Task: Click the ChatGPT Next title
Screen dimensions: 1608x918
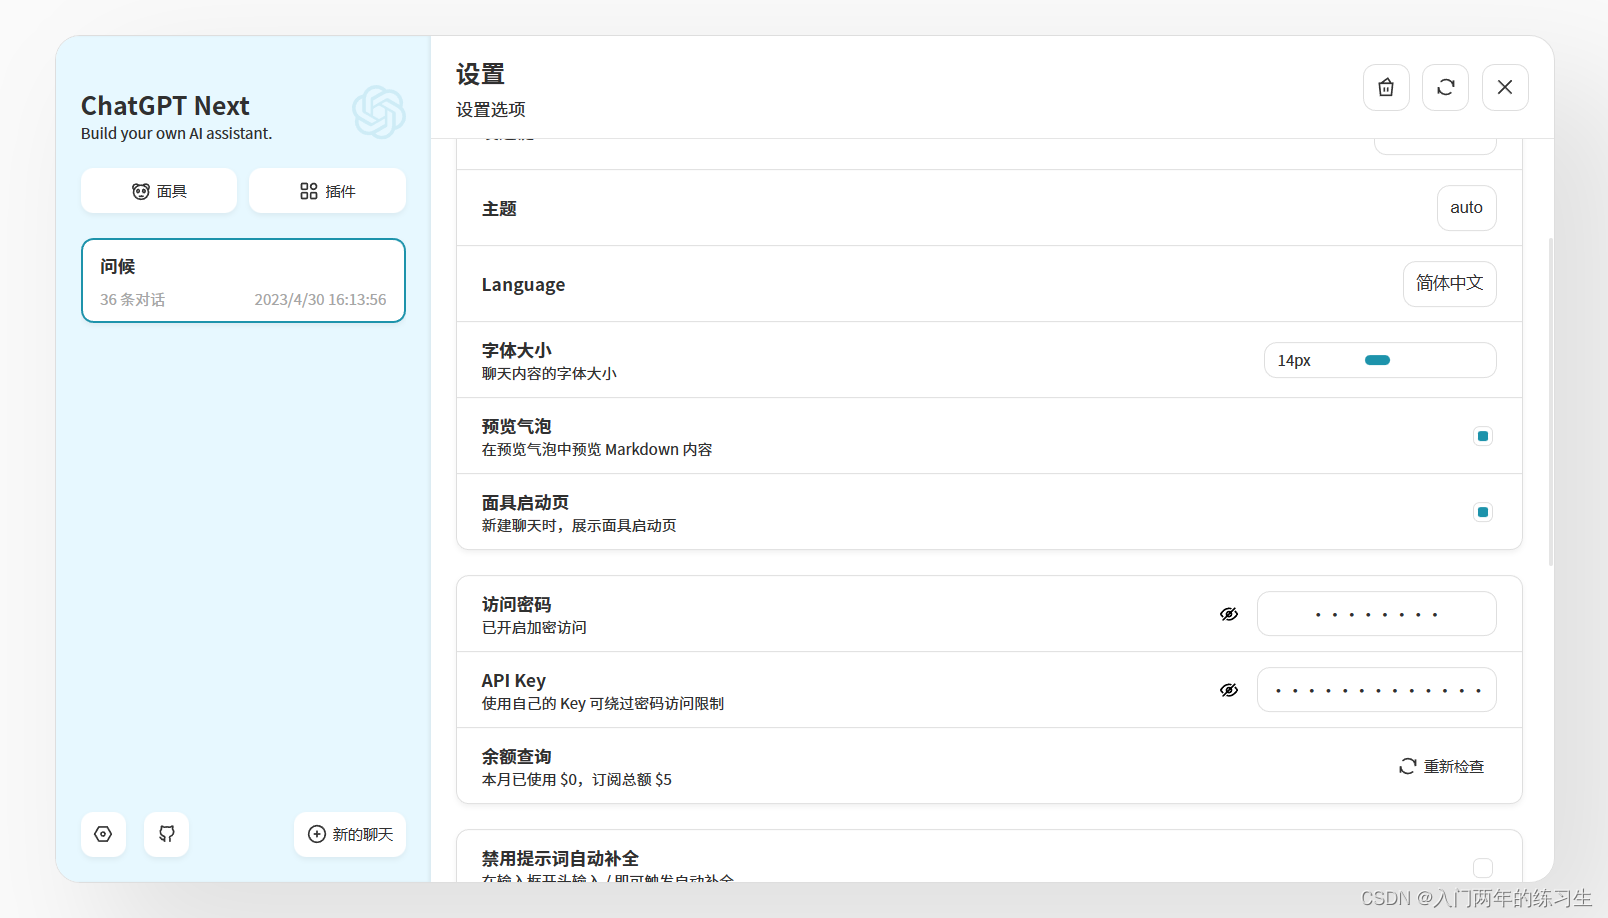Action: coord(165,106)
